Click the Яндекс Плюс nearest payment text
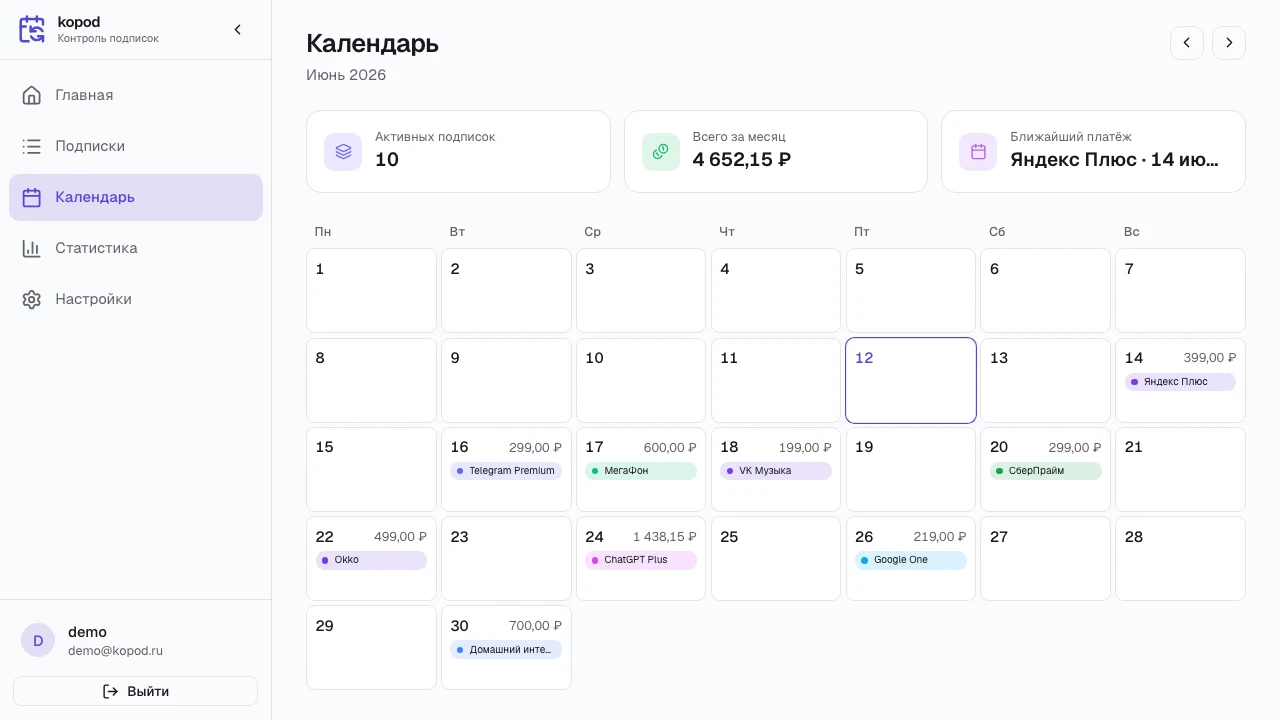Screen dimensions: 1280x720 [1114, 160]
